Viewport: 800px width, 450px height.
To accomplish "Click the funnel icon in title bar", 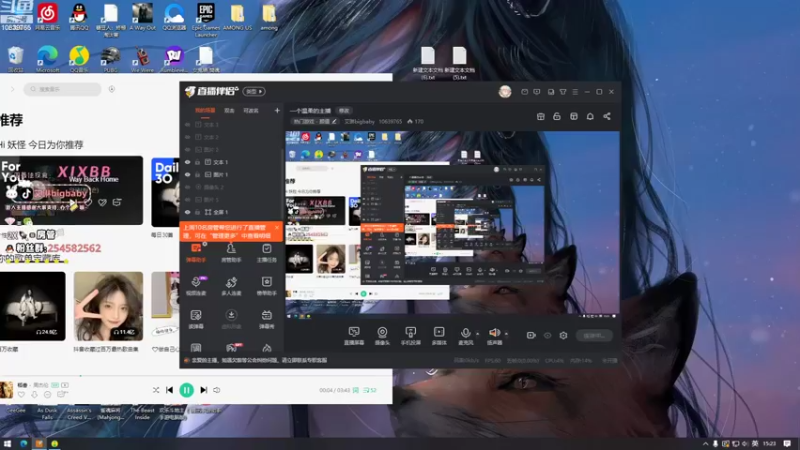I will click(563, 92).
